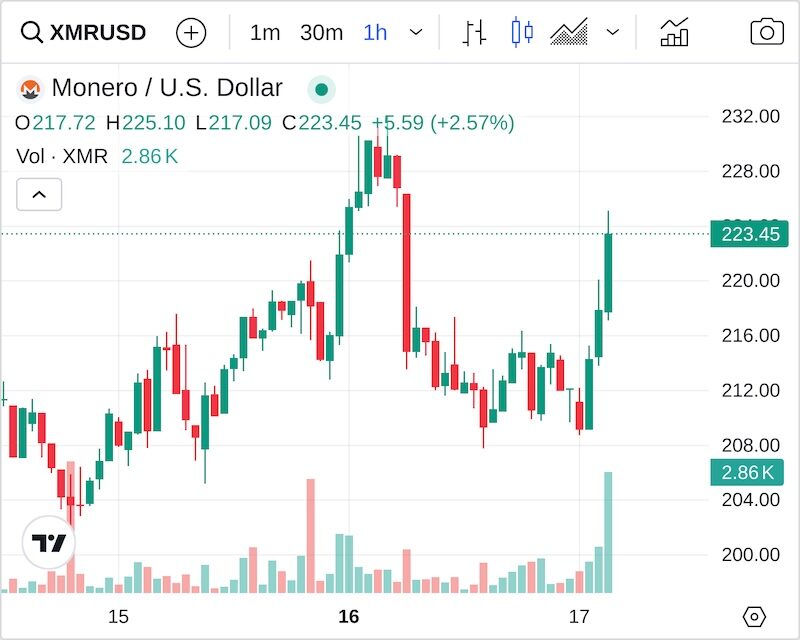Viewport: 800px width, 640px height.
Task: Open the indicators chart icon
Action: click(x=674, y=32)
